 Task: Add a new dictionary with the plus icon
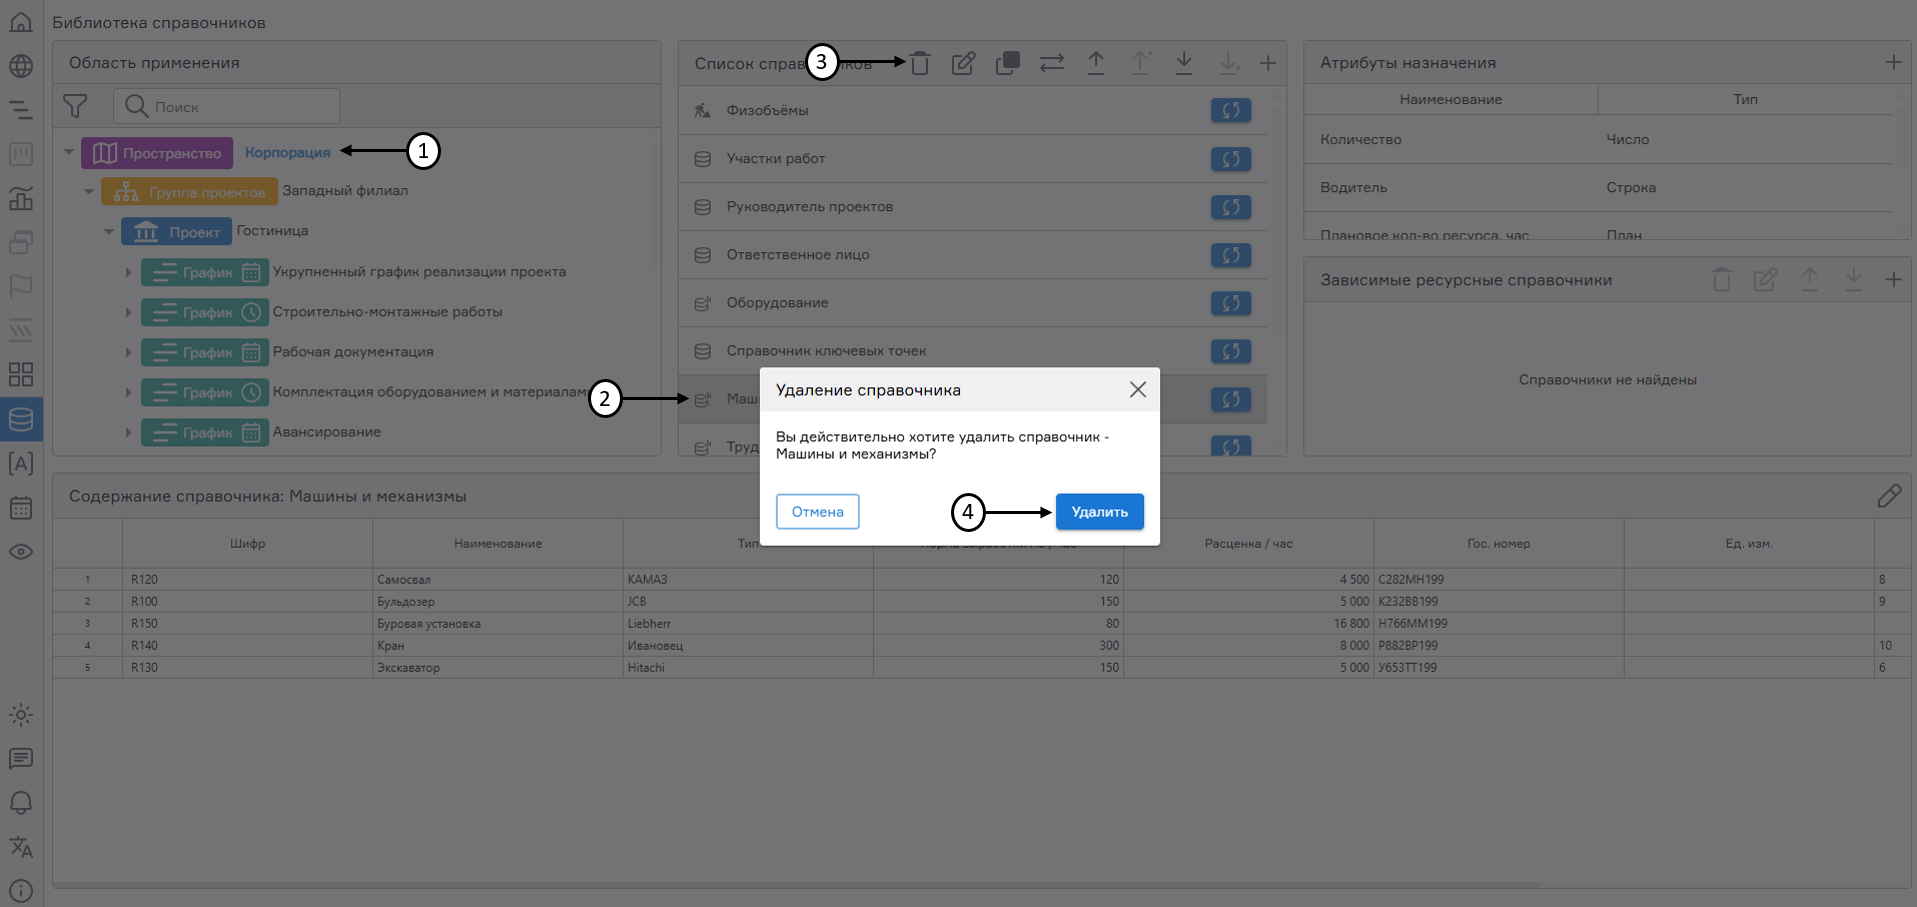[1268, 62]
